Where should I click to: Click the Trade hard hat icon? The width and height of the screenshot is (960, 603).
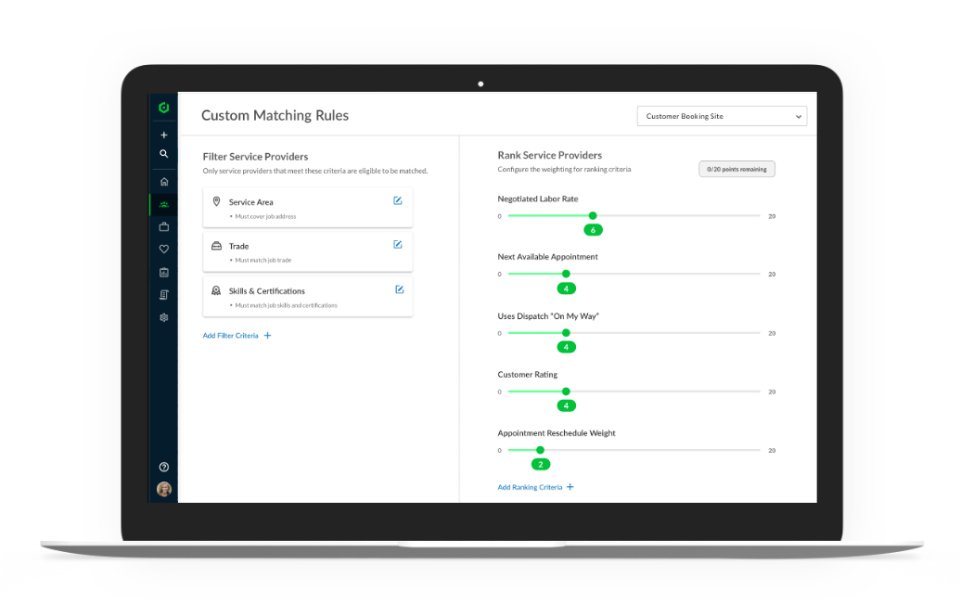click(x=216, y=245)
